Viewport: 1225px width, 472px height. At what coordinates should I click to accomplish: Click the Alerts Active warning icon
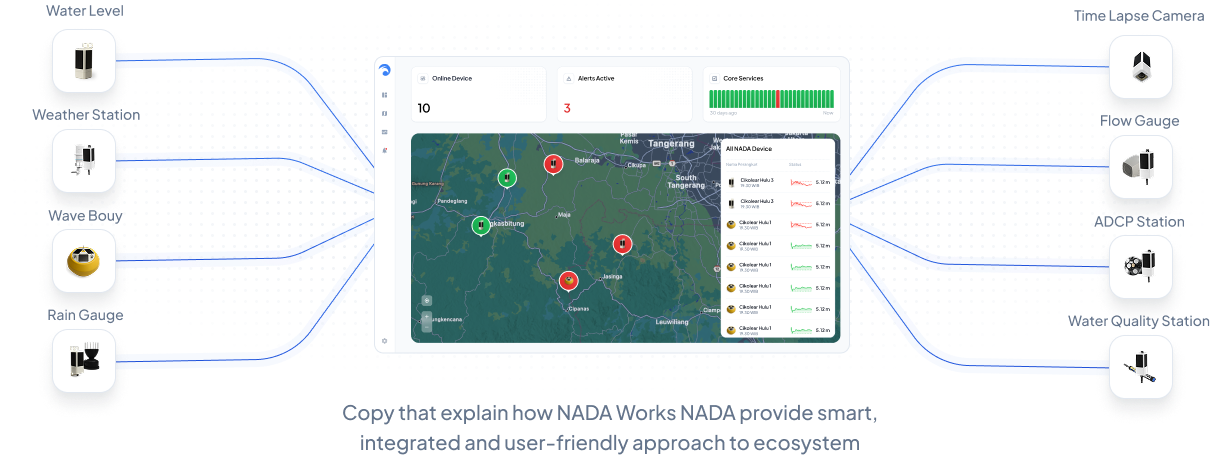[x=569, y=78]
